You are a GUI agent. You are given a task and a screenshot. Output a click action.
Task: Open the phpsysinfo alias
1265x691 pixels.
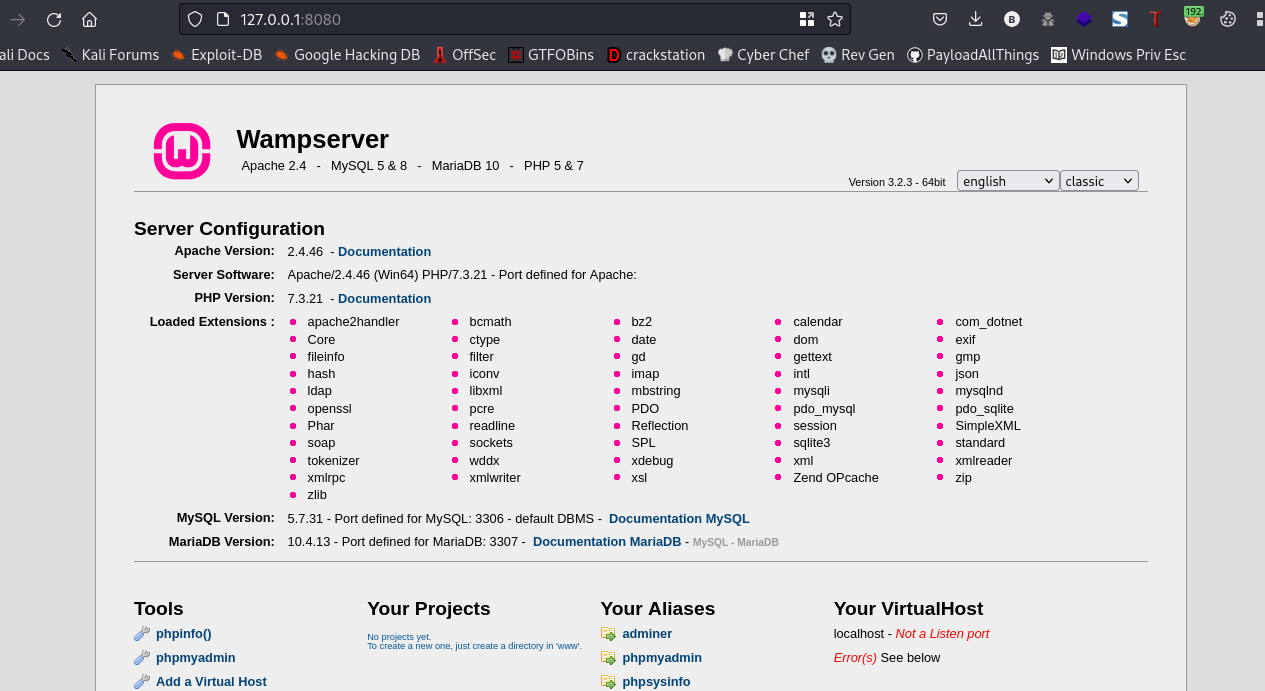coord(656,682)
